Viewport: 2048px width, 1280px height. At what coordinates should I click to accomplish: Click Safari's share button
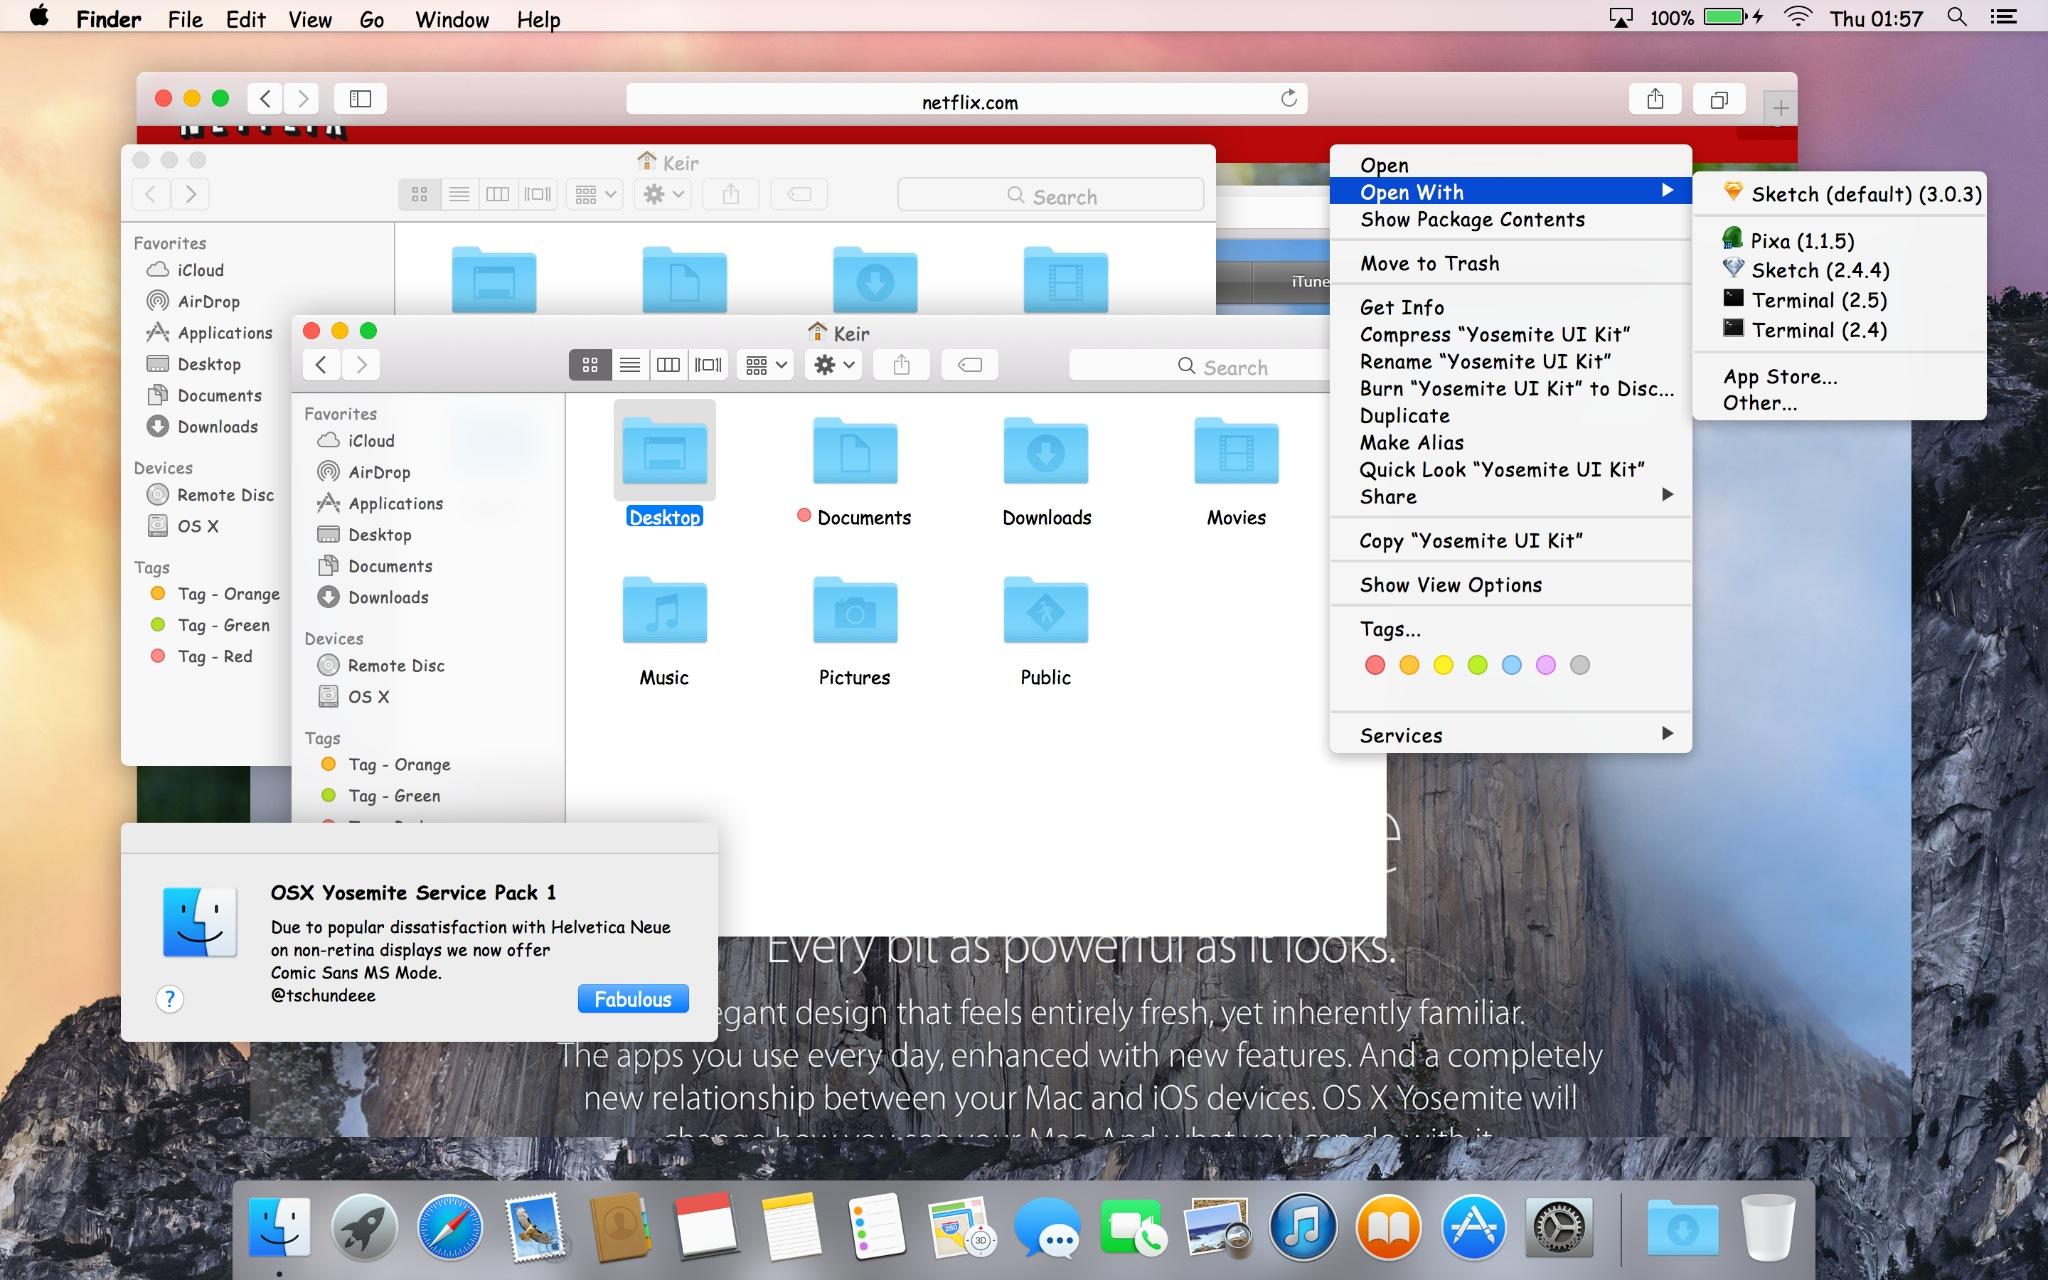[1655, 99]
